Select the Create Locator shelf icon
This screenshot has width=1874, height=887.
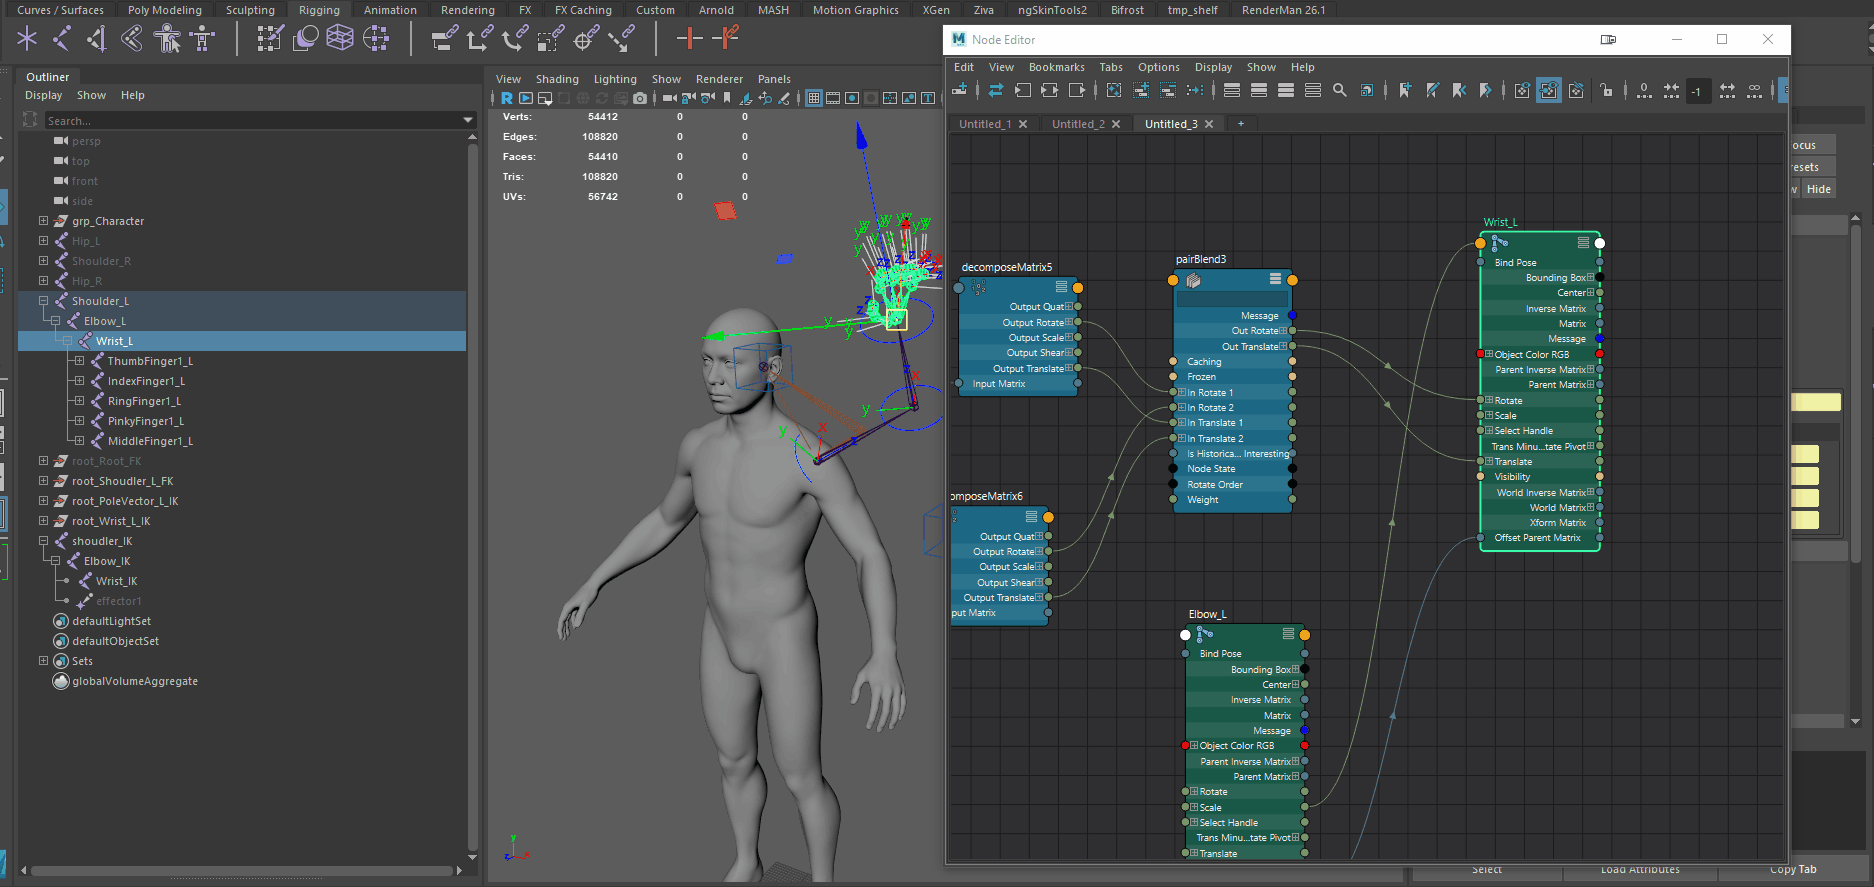click(x=27, y=39)
